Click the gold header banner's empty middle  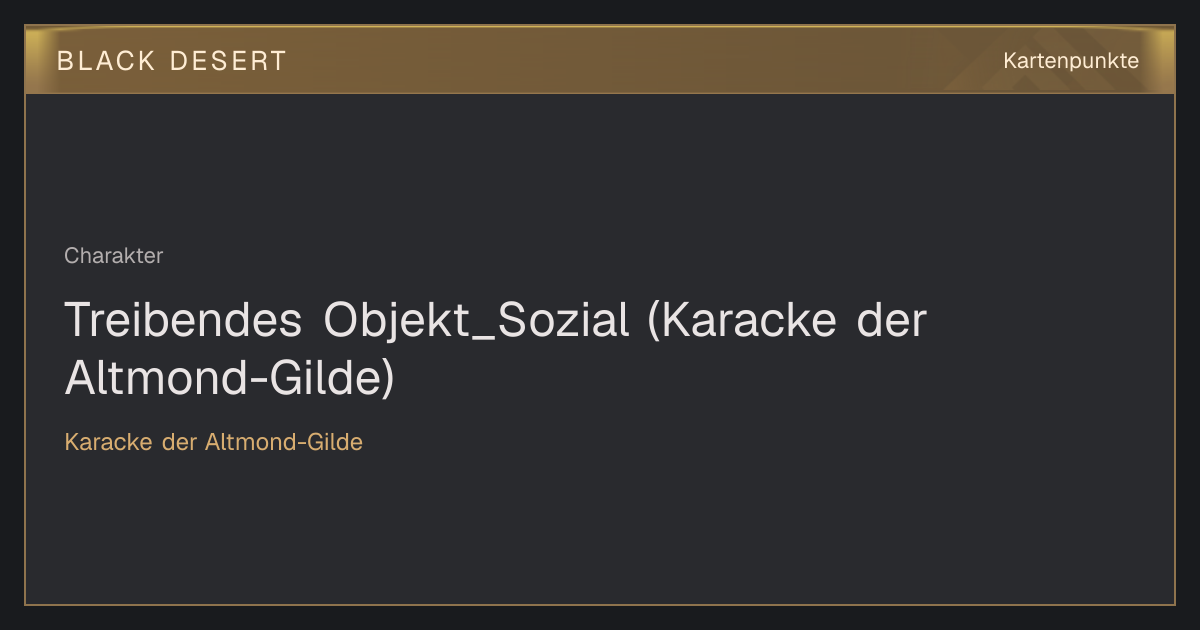click(640, 60)
